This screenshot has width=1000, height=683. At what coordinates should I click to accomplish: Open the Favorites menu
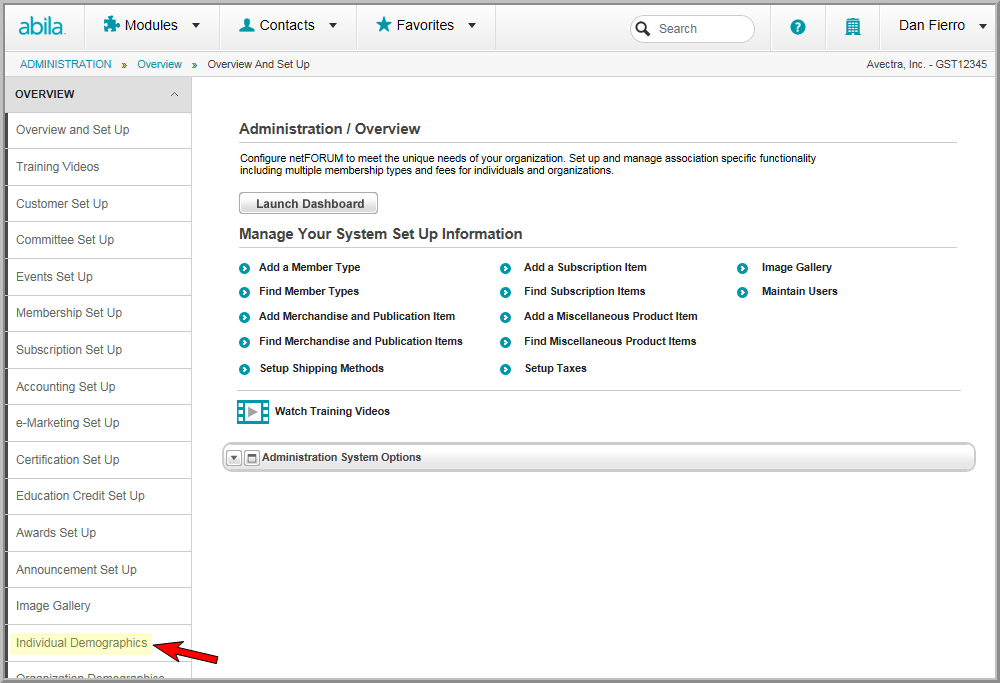pos(425,26)
